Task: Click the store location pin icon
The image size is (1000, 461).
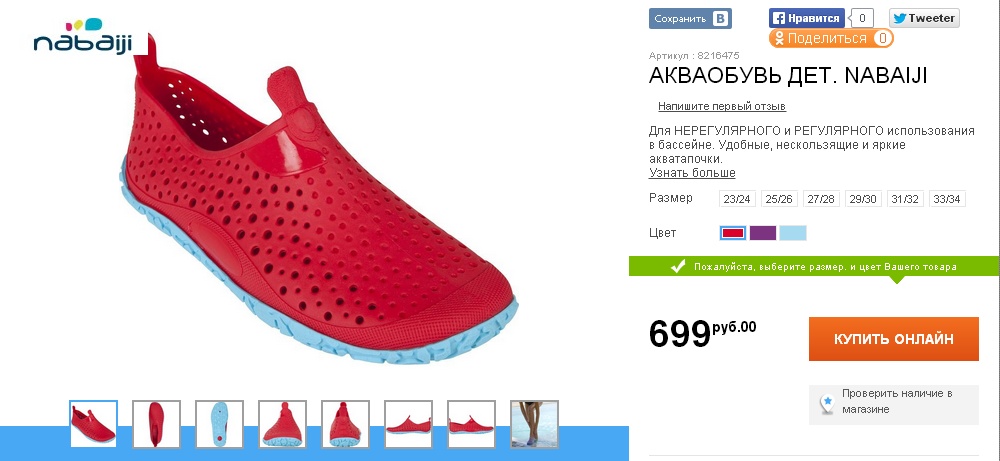Action: coord(827,404)
